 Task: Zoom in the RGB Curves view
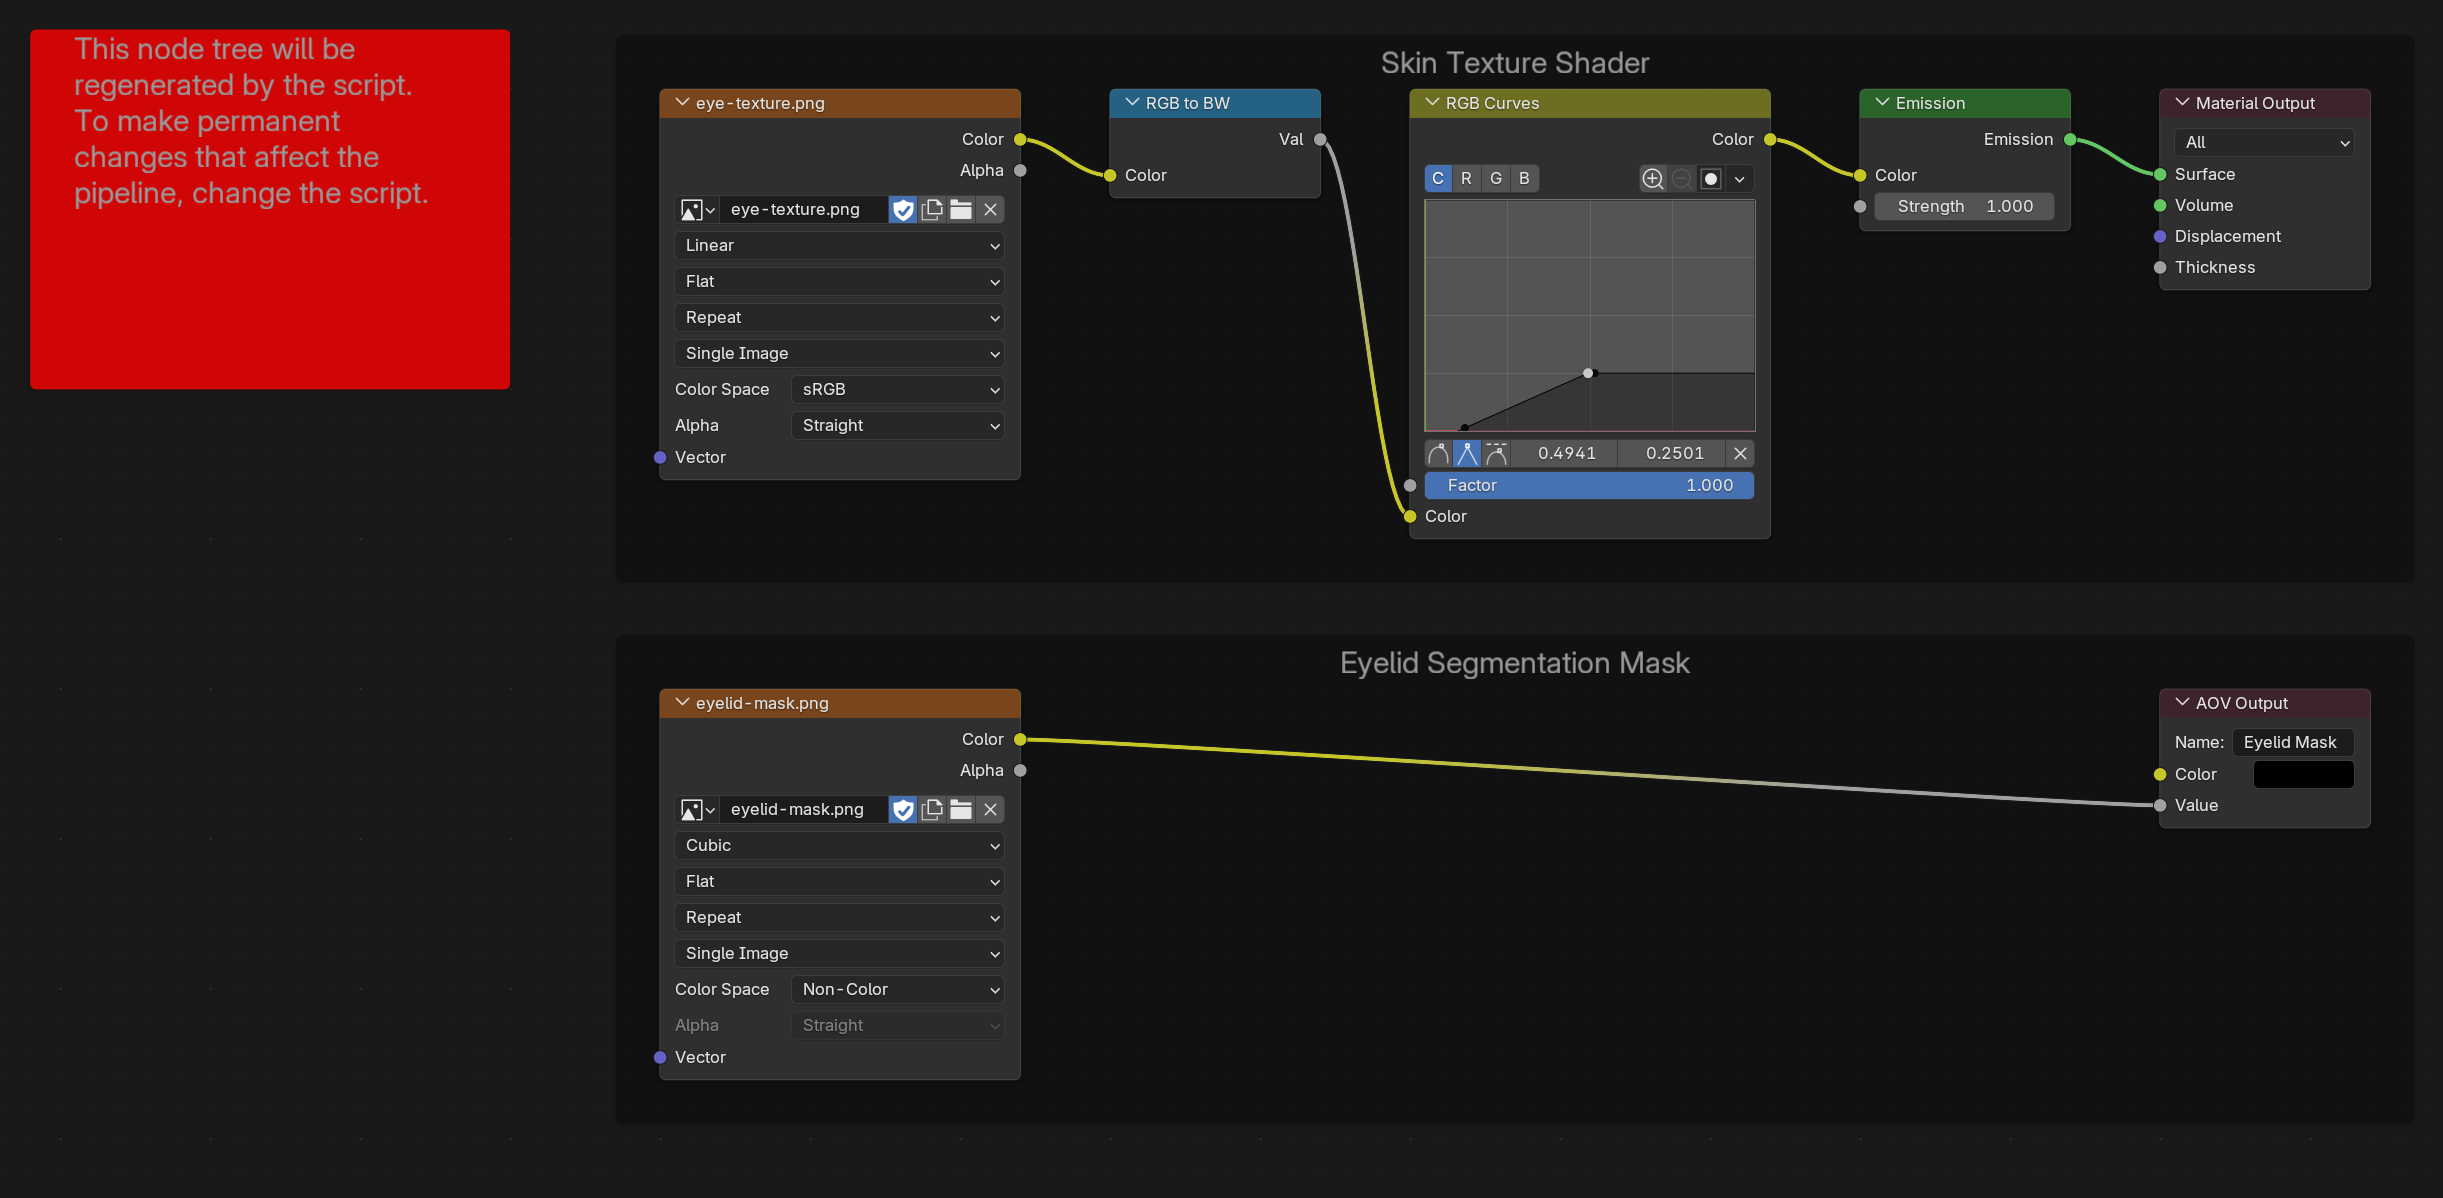point(1653,179)
